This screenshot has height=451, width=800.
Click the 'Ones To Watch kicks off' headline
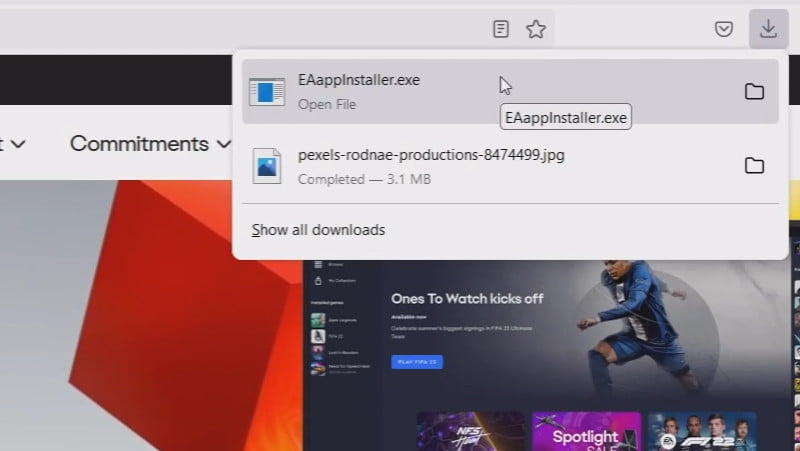pyautogui.click(x=467, y=298)
